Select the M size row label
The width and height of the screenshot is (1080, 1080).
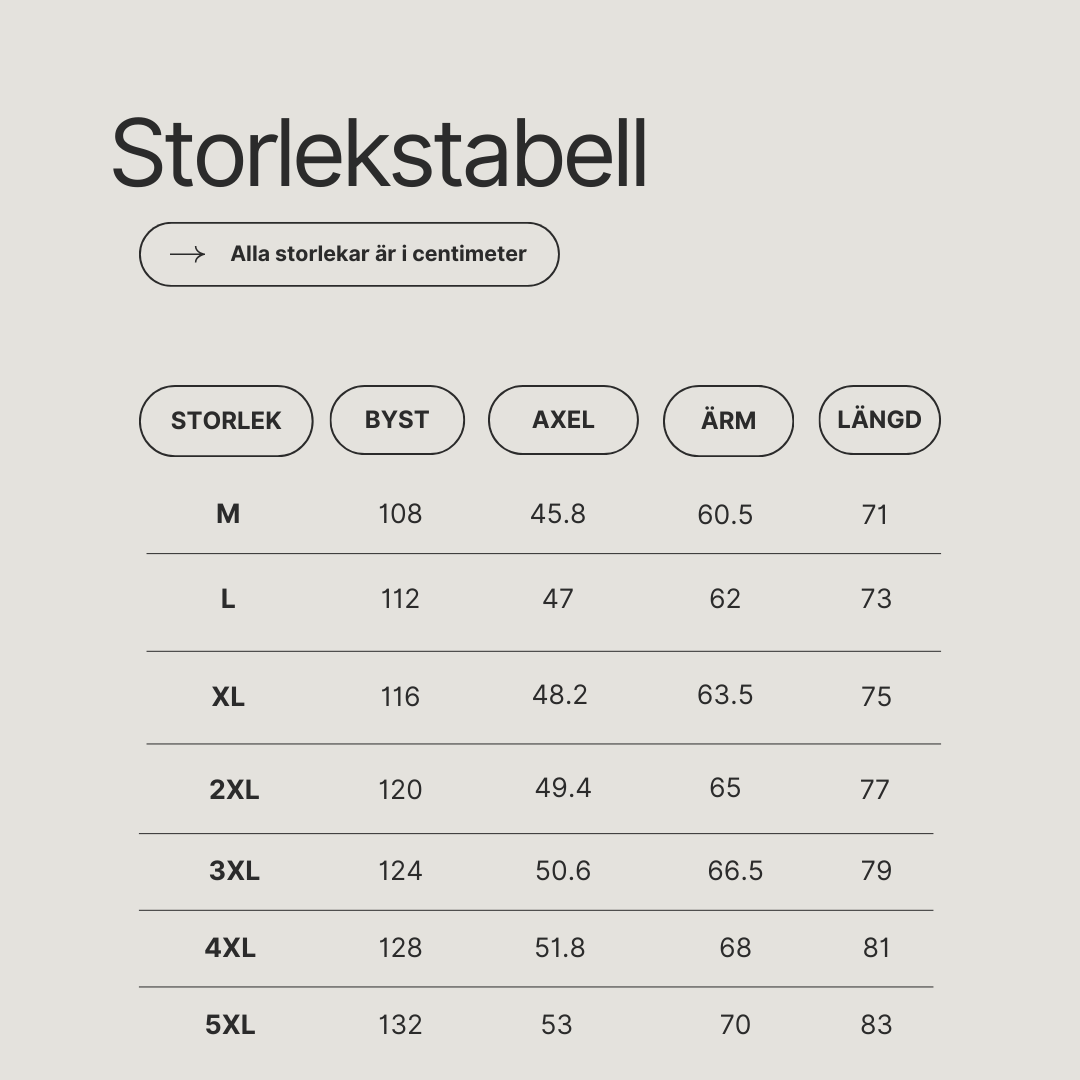(x=228, y=514)
